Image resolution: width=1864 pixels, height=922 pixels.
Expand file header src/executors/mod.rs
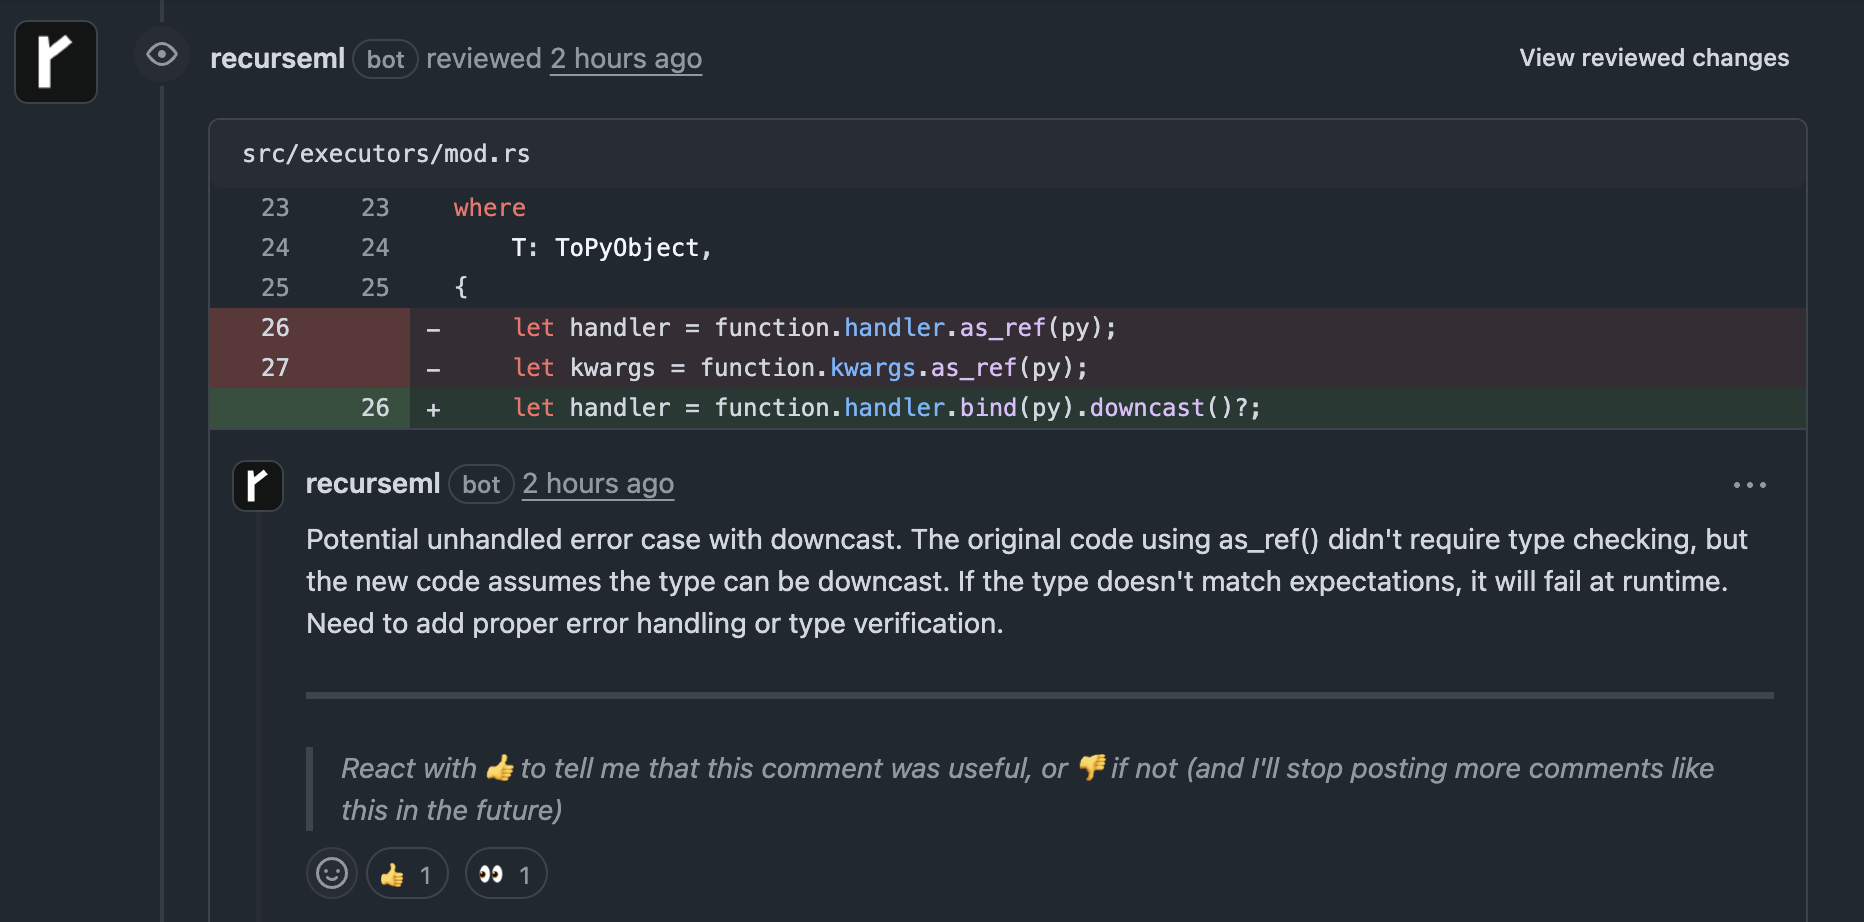(x=385, y=153)
